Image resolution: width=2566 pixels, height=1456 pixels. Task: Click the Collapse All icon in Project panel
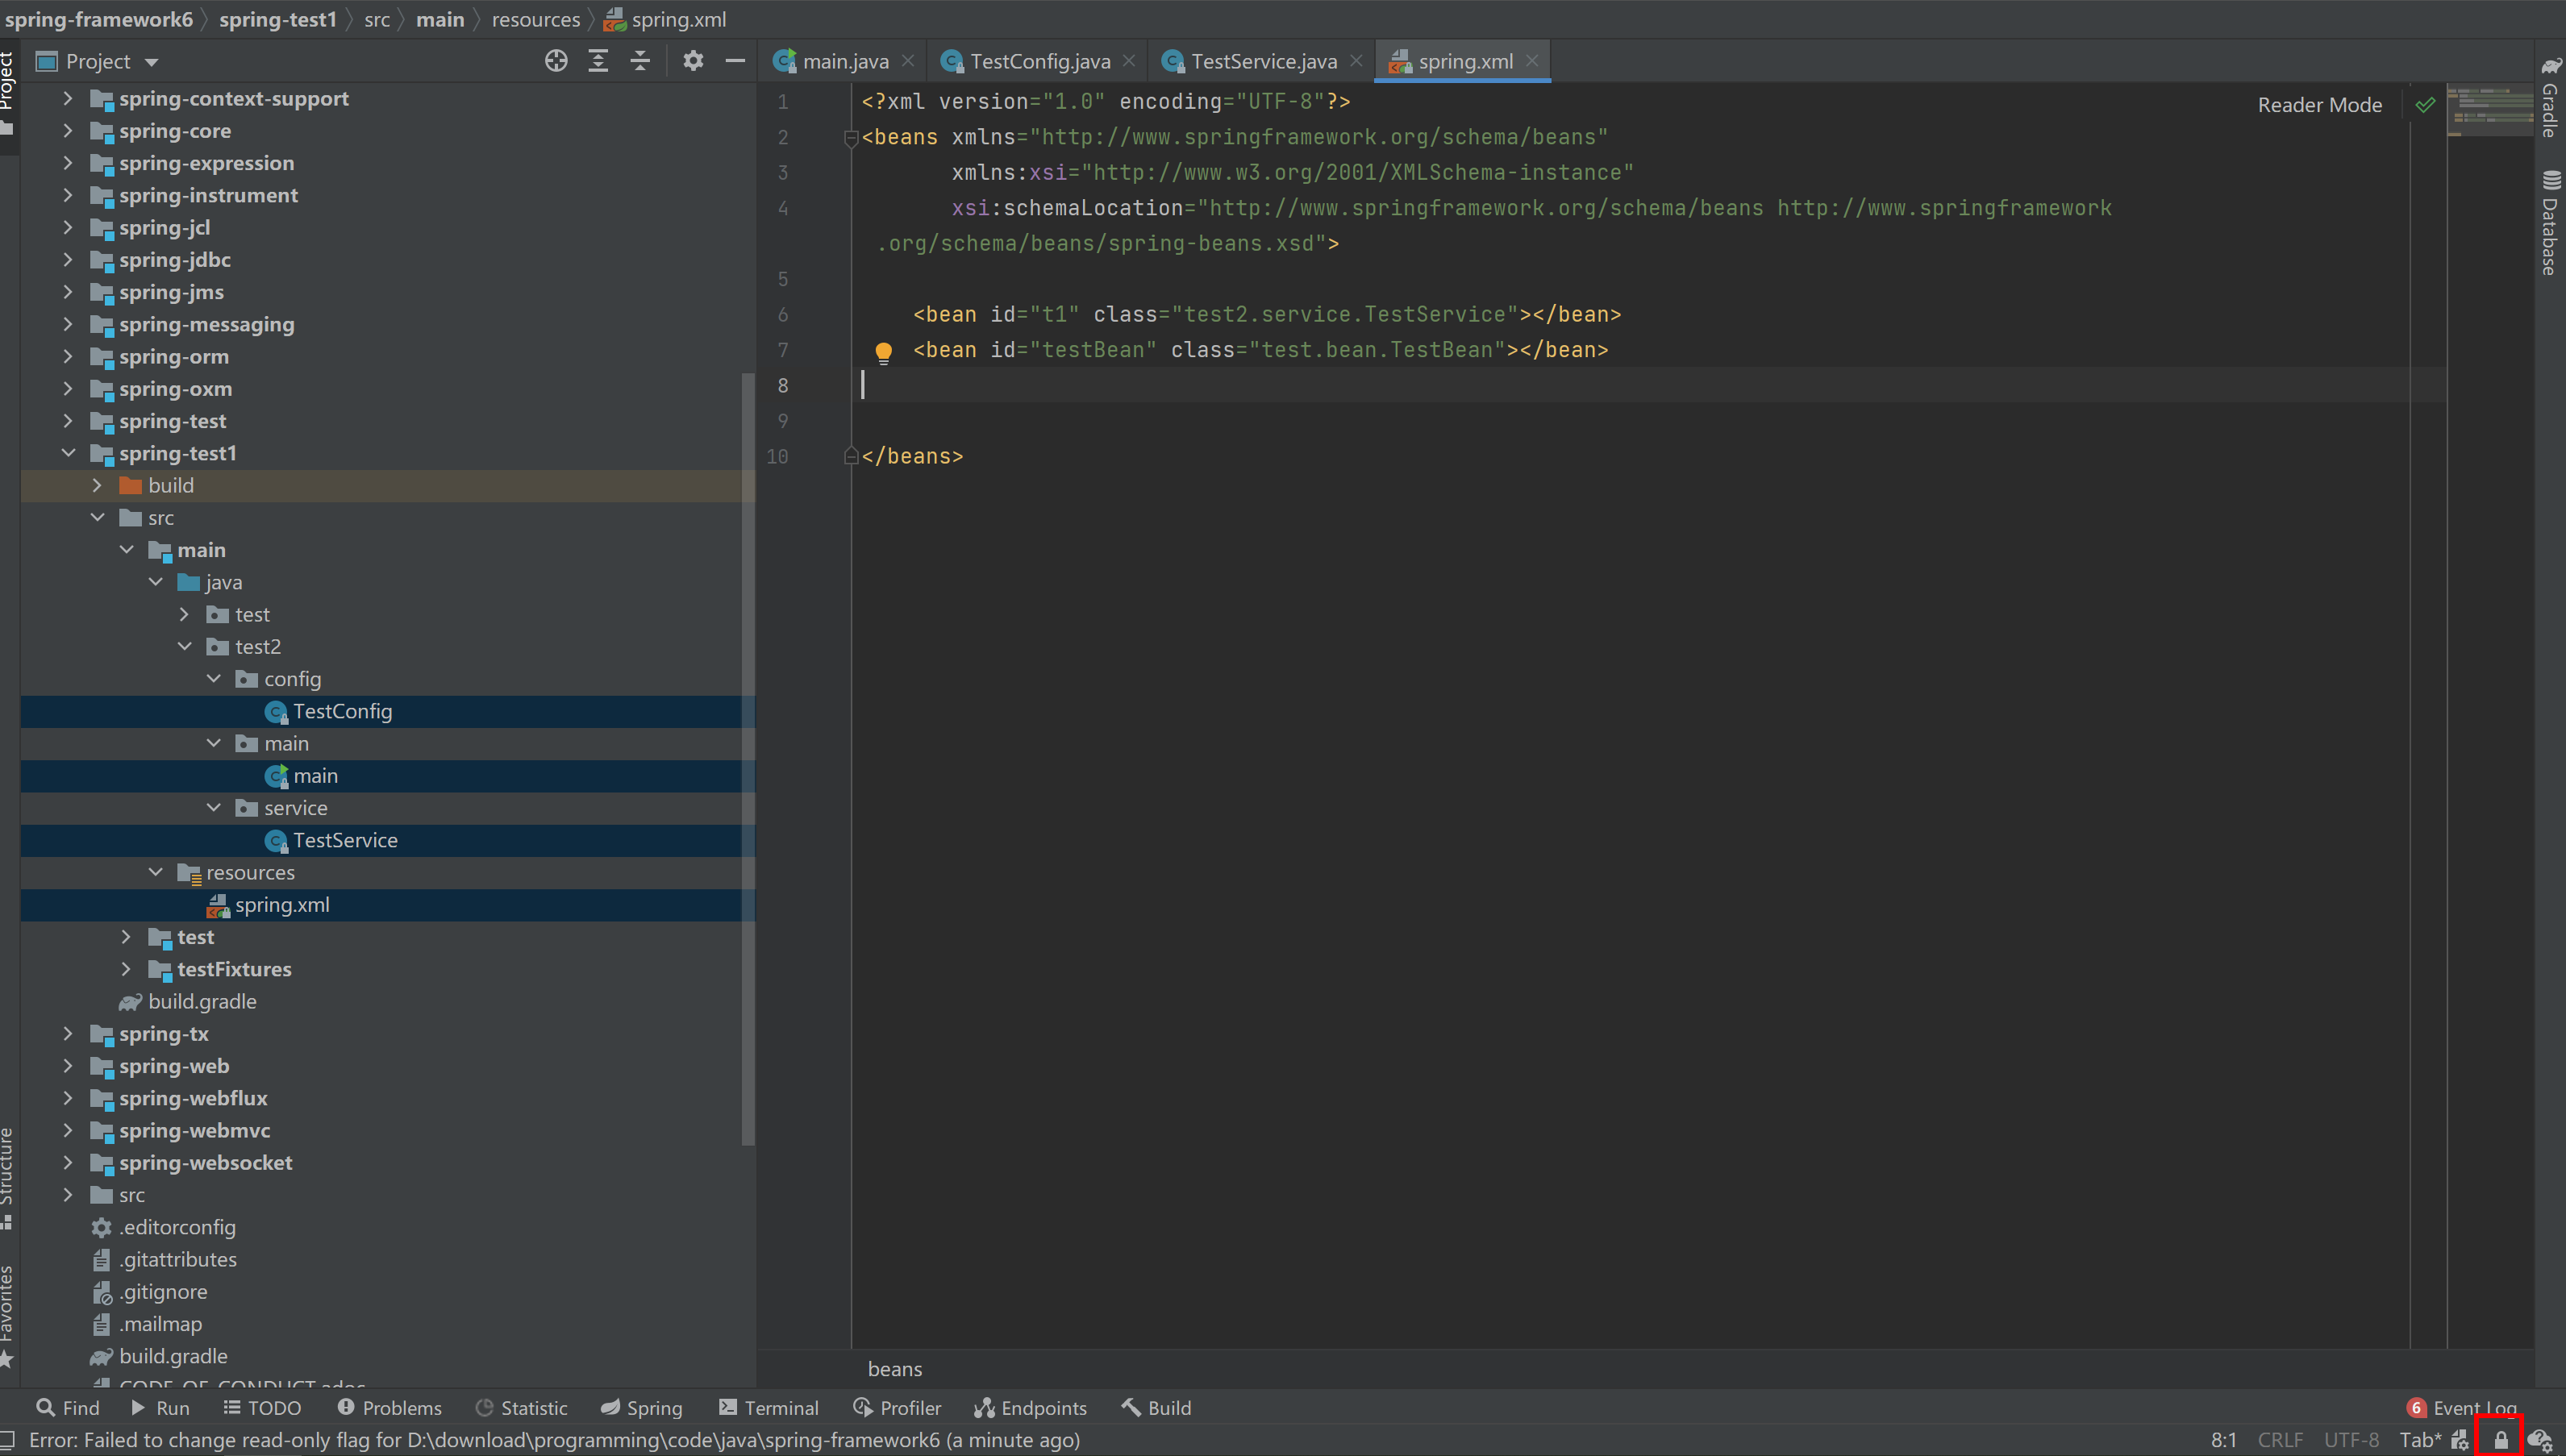coord(640,61)
